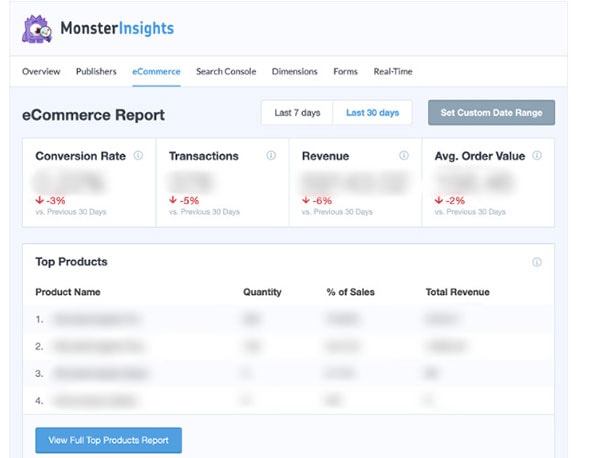Image resolution: width=600 pixels, height=458 pixels.
Task: Open the Dimensions tab
Action: point(295,72)
